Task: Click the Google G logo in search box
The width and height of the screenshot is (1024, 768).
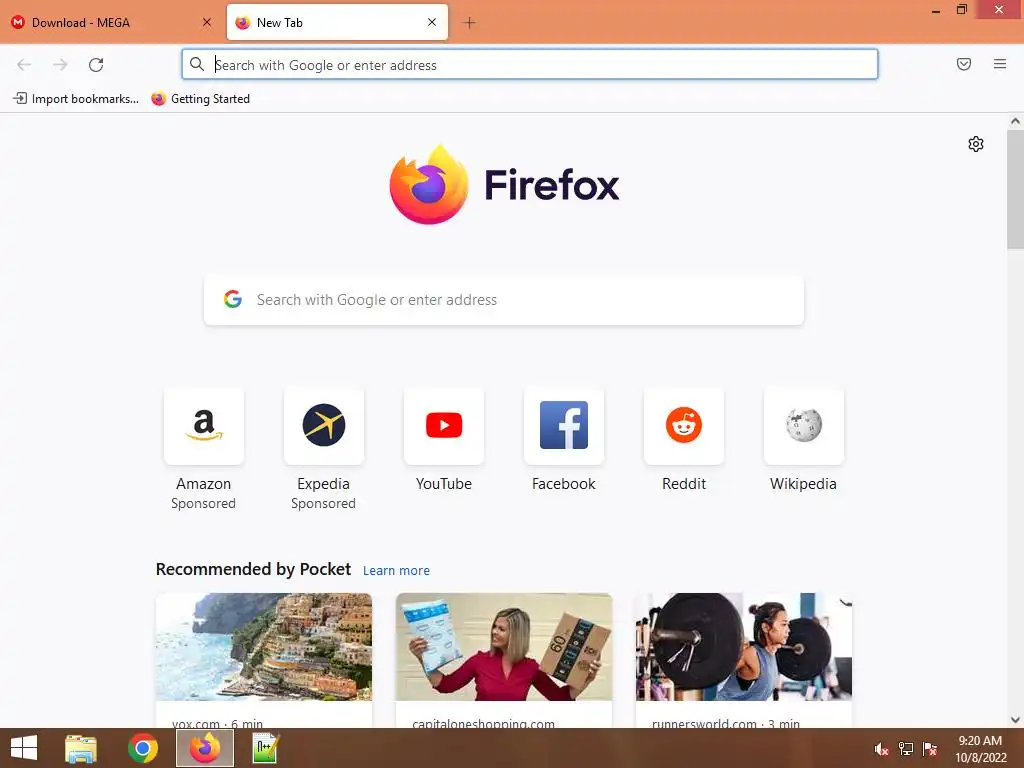Action: 233,299
